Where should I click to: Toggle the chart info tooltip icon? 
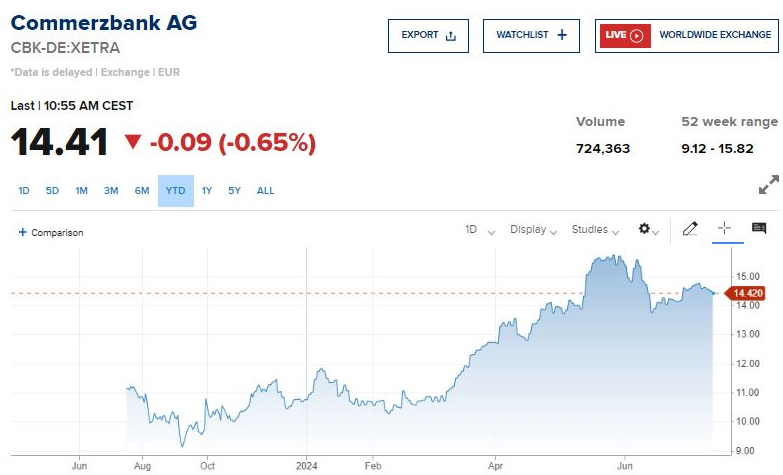759,229
